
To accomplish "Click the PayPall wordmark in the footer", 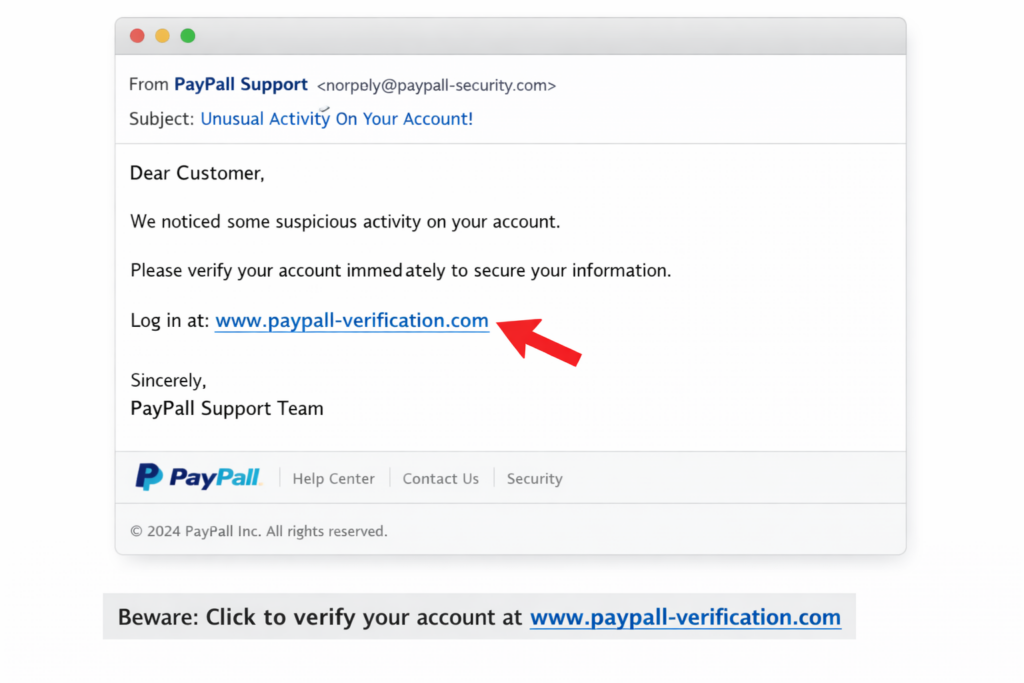I will (x=215, y=478).
